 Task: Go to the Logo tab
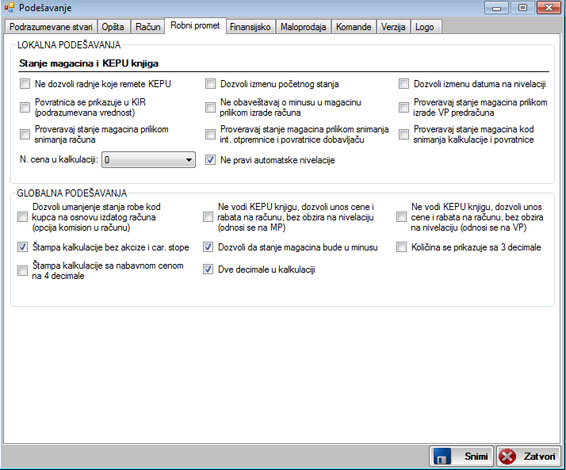(x=424, y=27)
